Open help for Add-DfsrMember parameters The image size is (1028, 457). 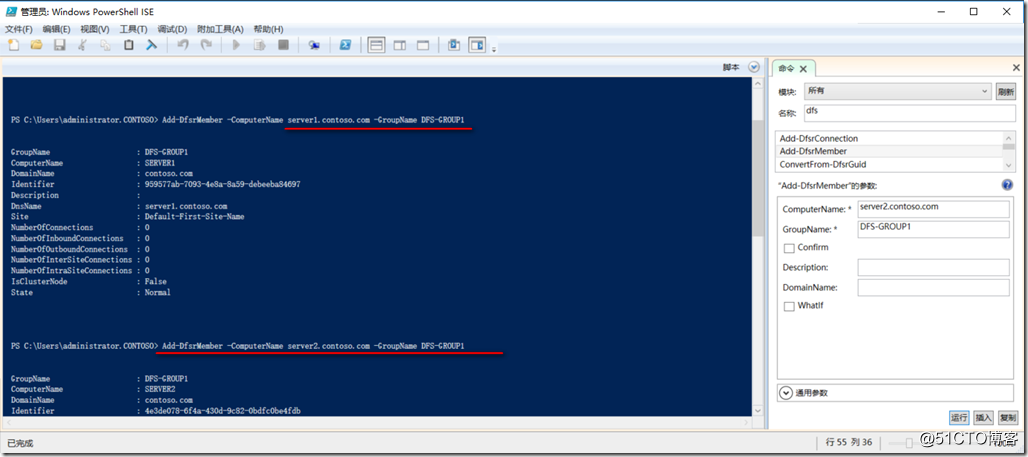click(x=1007, y=185)
